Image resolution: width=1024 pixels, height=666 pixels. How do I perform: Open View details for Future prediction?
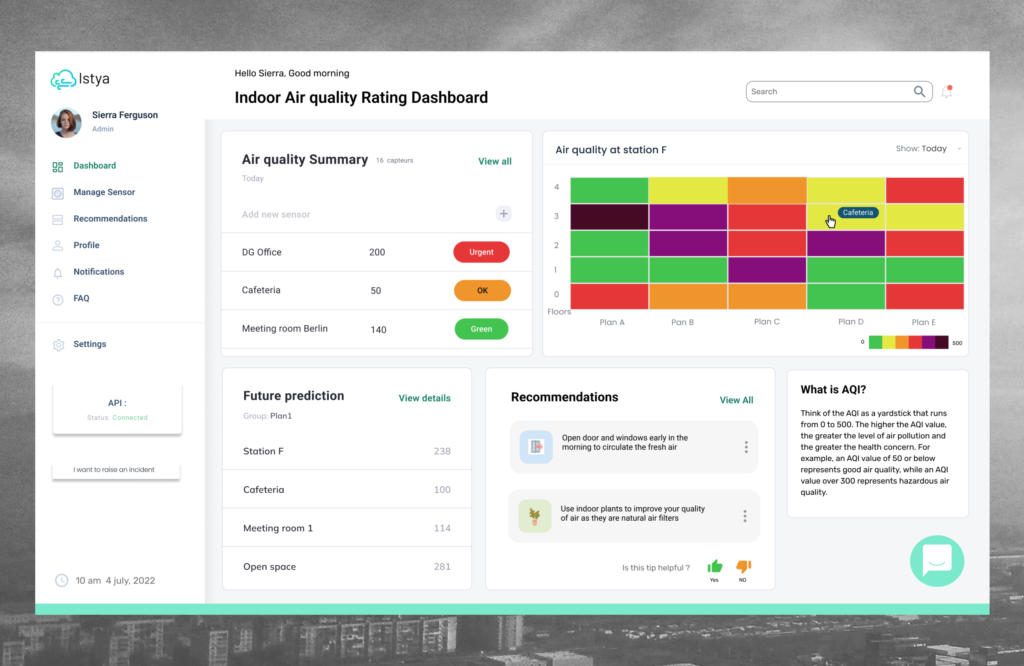coord(424,398)
